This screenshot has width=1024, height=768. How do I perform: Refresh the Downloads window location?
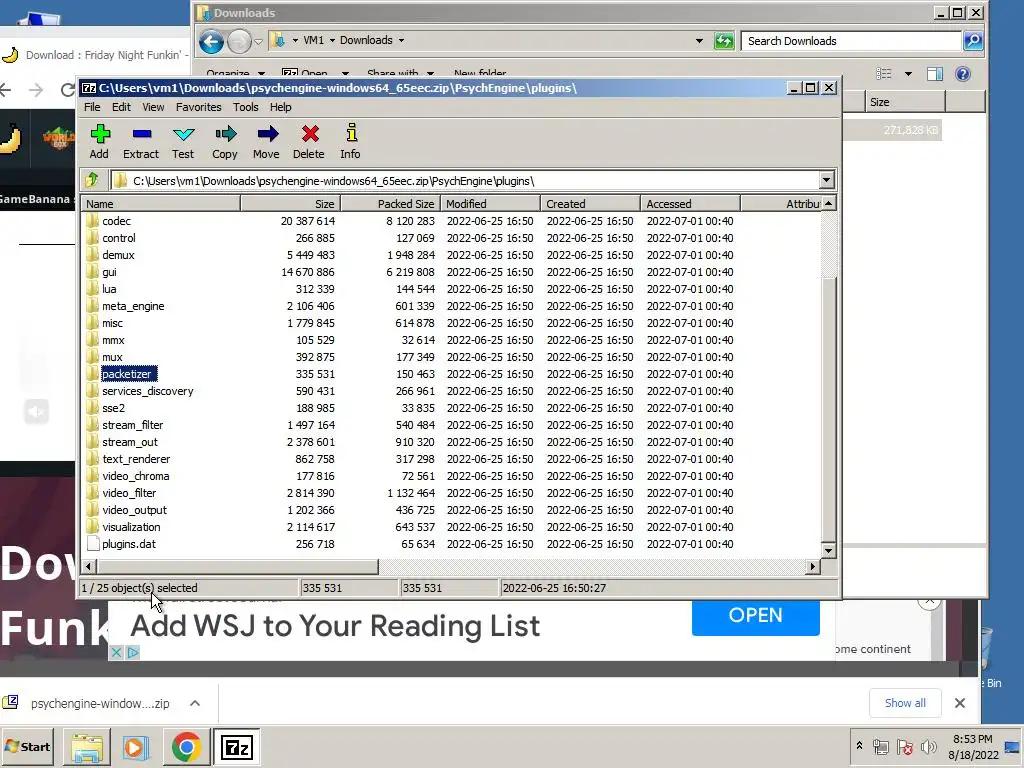coord(724,41)
